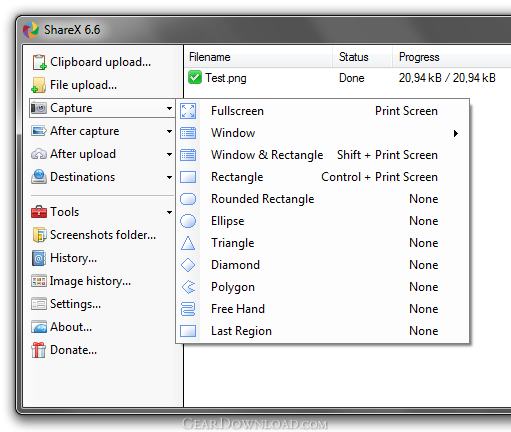Select Fullscreen capture menu entry
511x432 pixels.
323,111
